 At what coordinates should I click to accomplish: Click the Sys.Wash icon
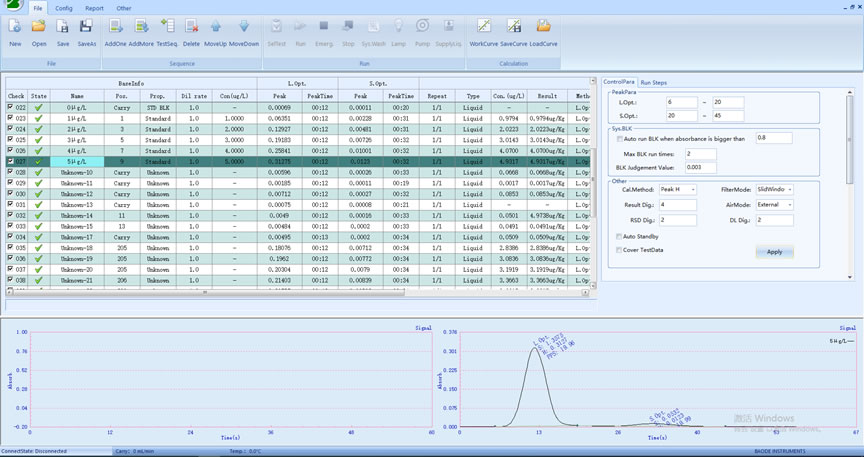[x=374, y=26]
